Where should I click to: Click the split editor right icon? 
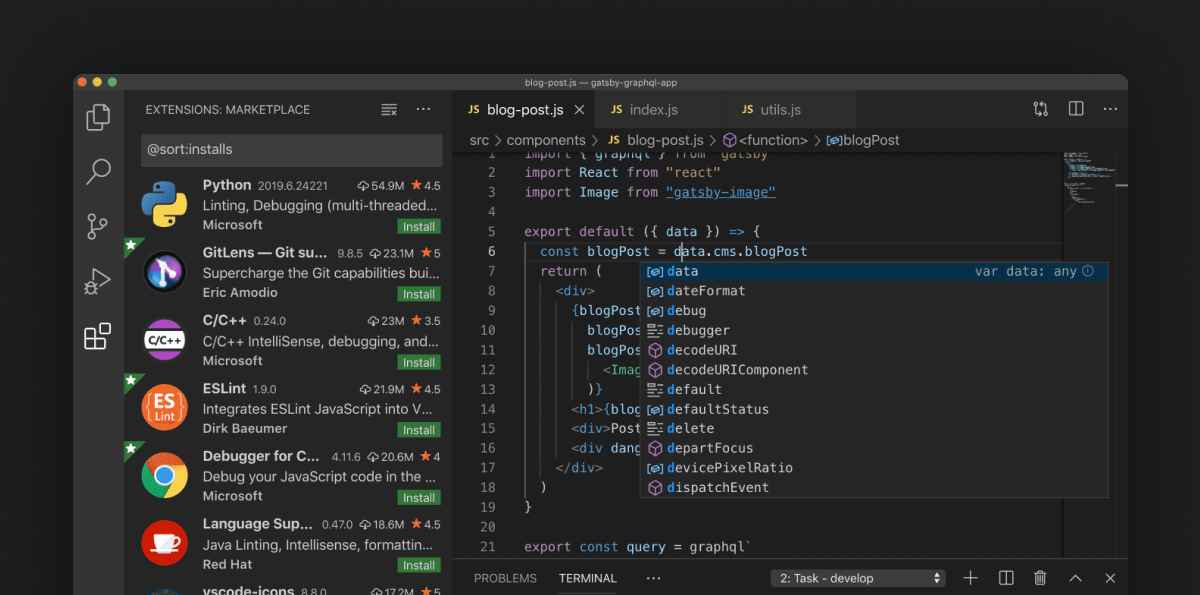coord(1076,109)
